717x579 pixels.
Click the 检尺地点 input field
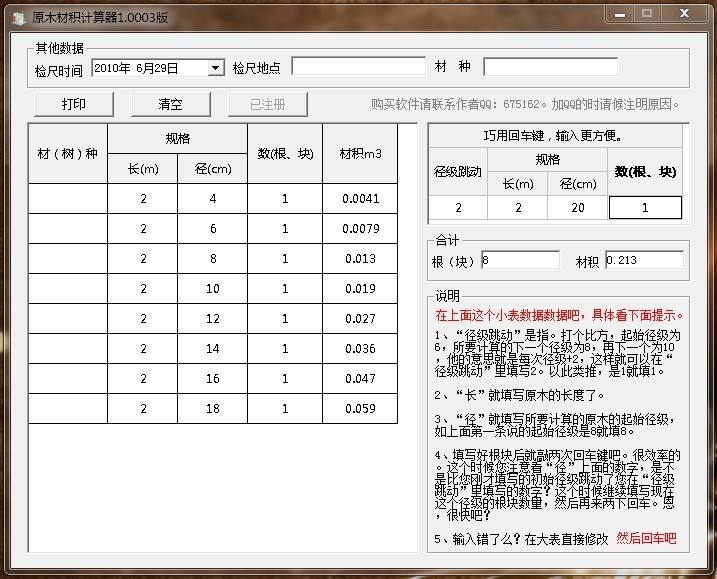[358, 66]
